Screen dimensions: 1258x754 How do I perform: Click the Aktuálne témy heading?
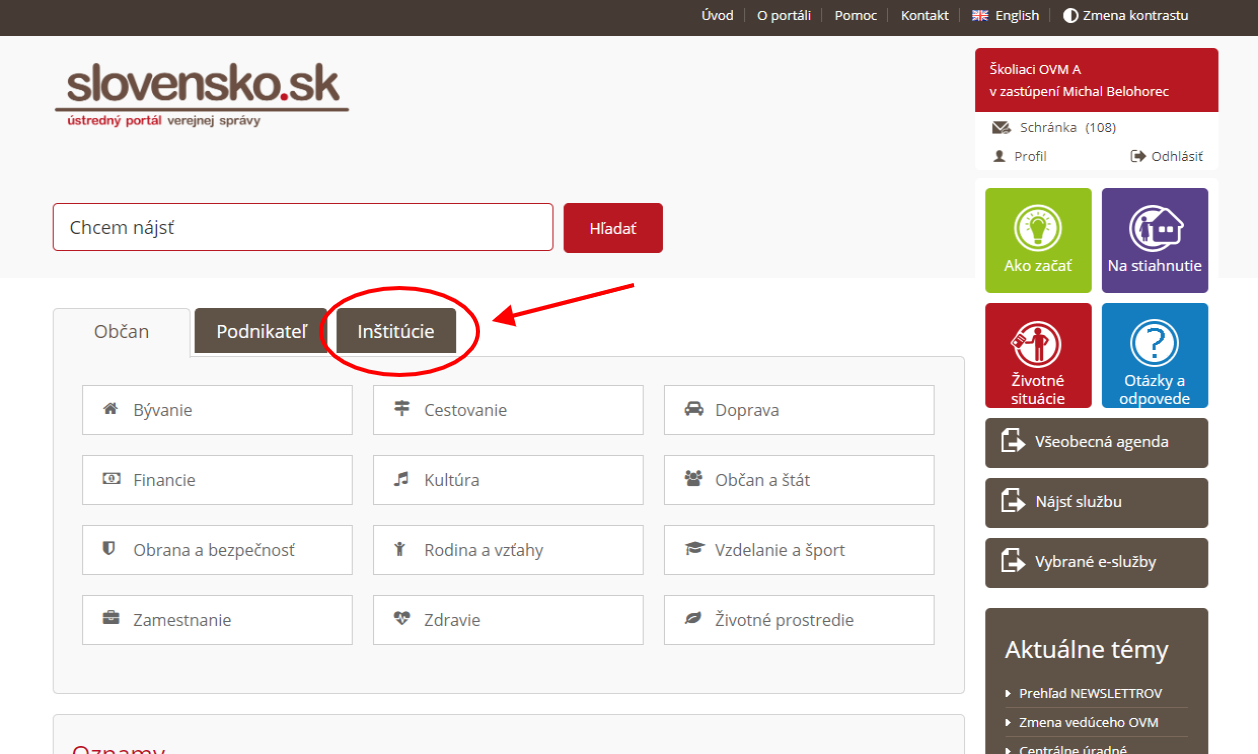click(x=1086, y=650)
